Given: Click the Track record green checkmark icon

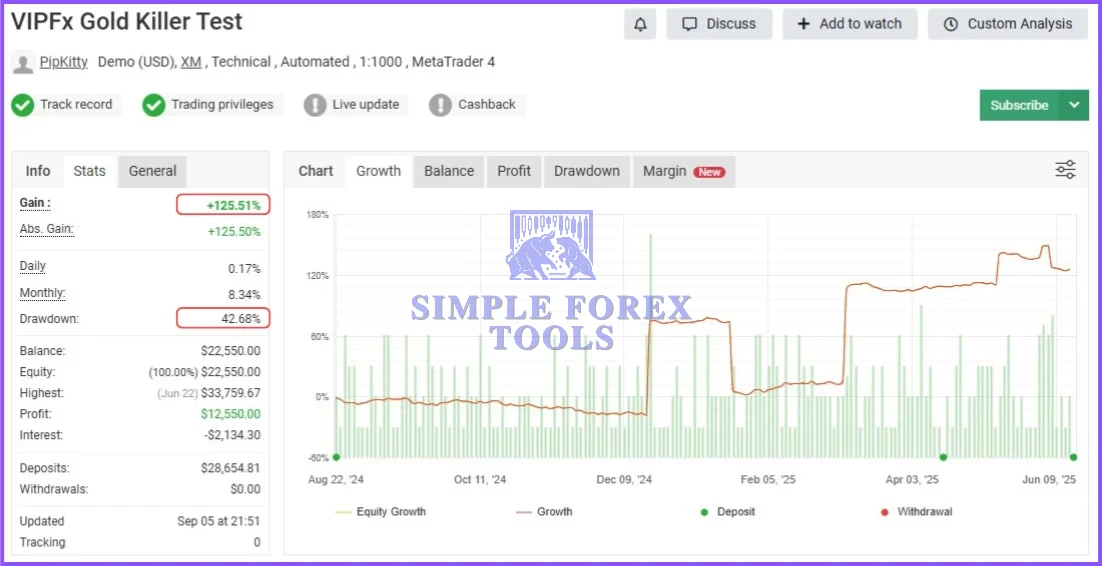Looking at the screenshot, I should coord(23,105).
